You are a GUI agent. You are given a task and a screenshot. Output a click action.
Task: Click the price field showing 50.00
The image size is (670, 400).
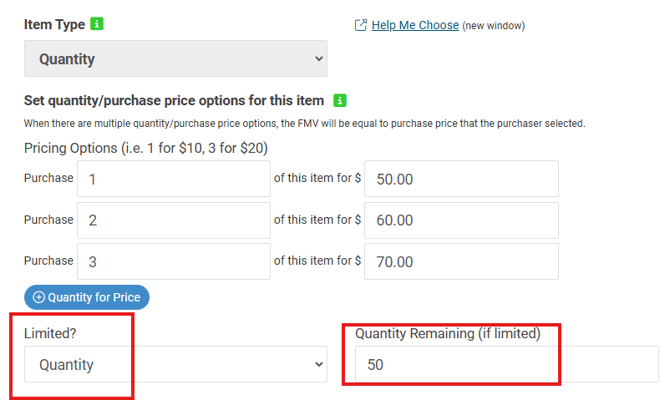(461, 180)
